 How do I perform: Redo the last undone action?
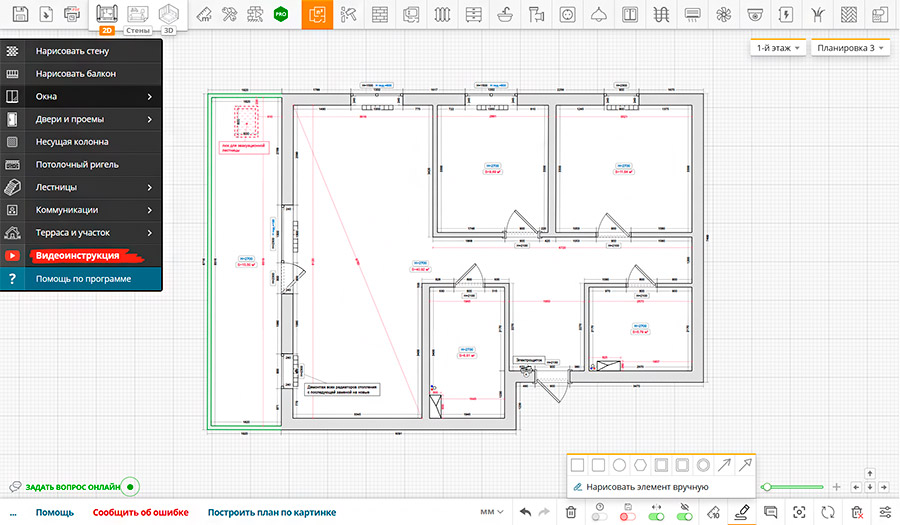(x=545, y=512)
